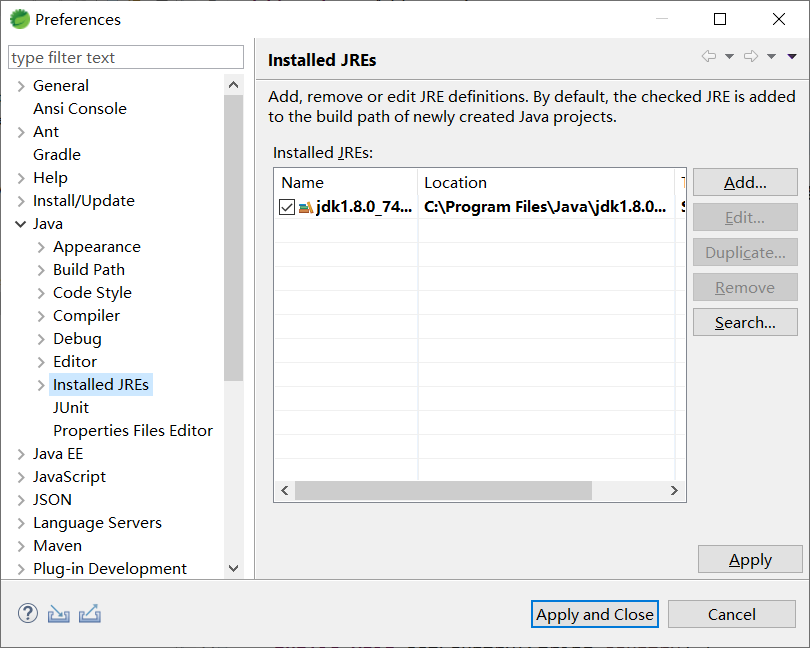This screenshot has height=648, width=810.
Task: Navigate back using the back arrow
Action: [710, 57]
